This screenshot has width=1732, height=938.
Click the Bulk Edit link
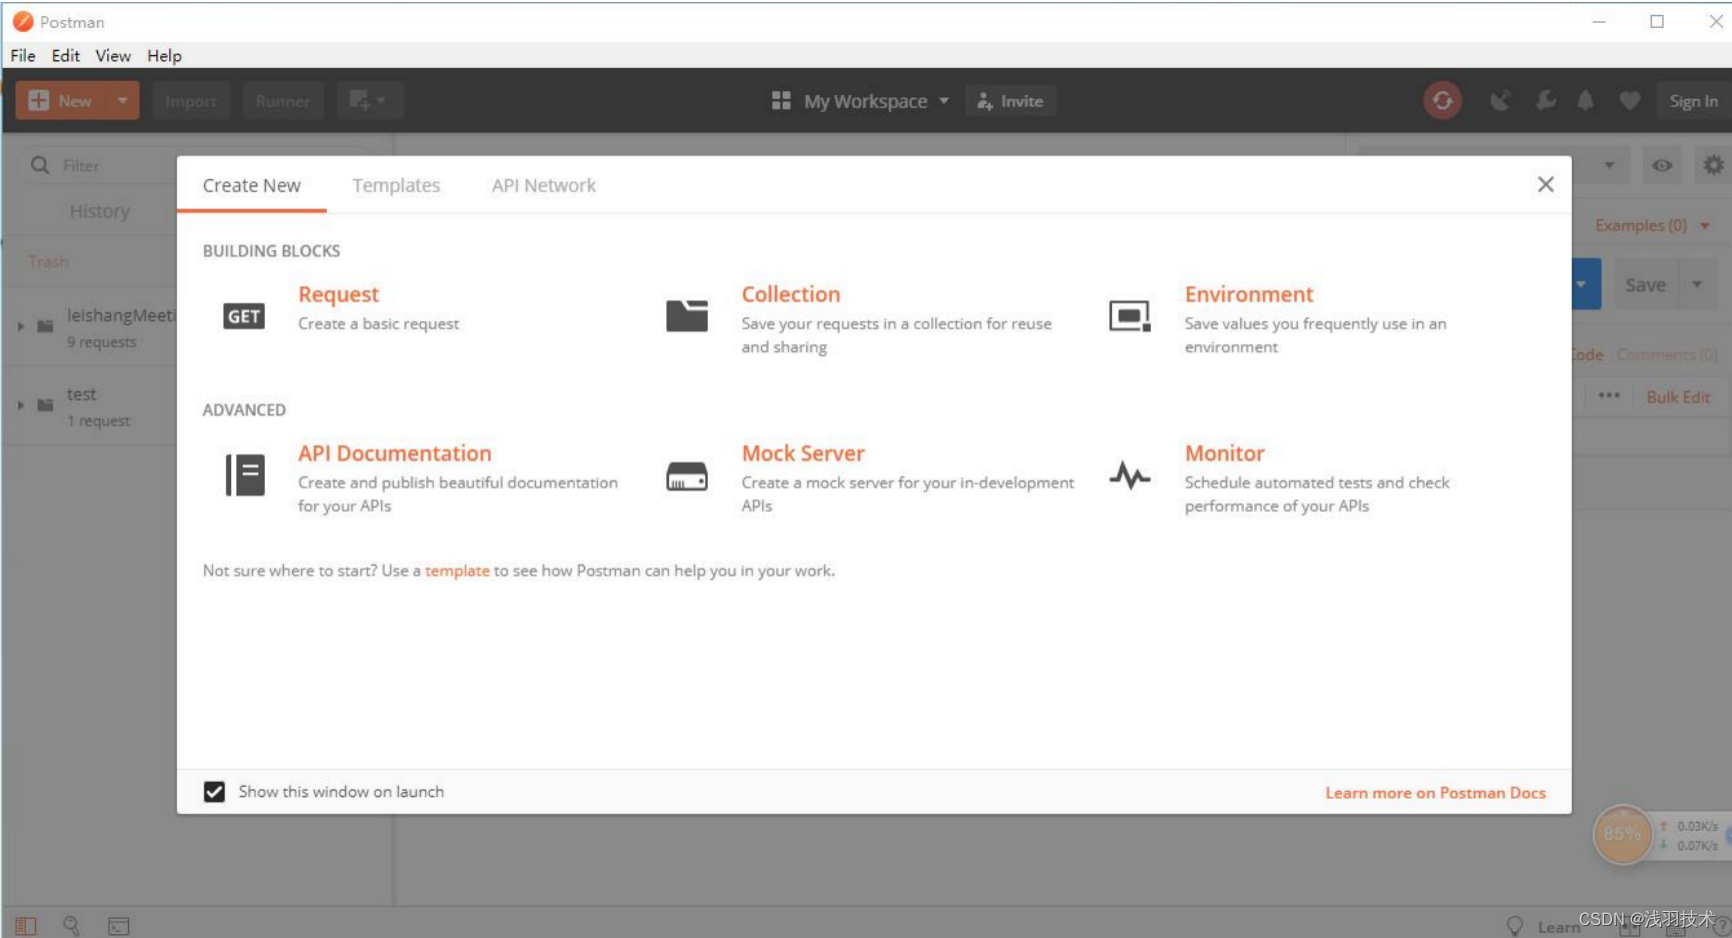[1678, 397]
